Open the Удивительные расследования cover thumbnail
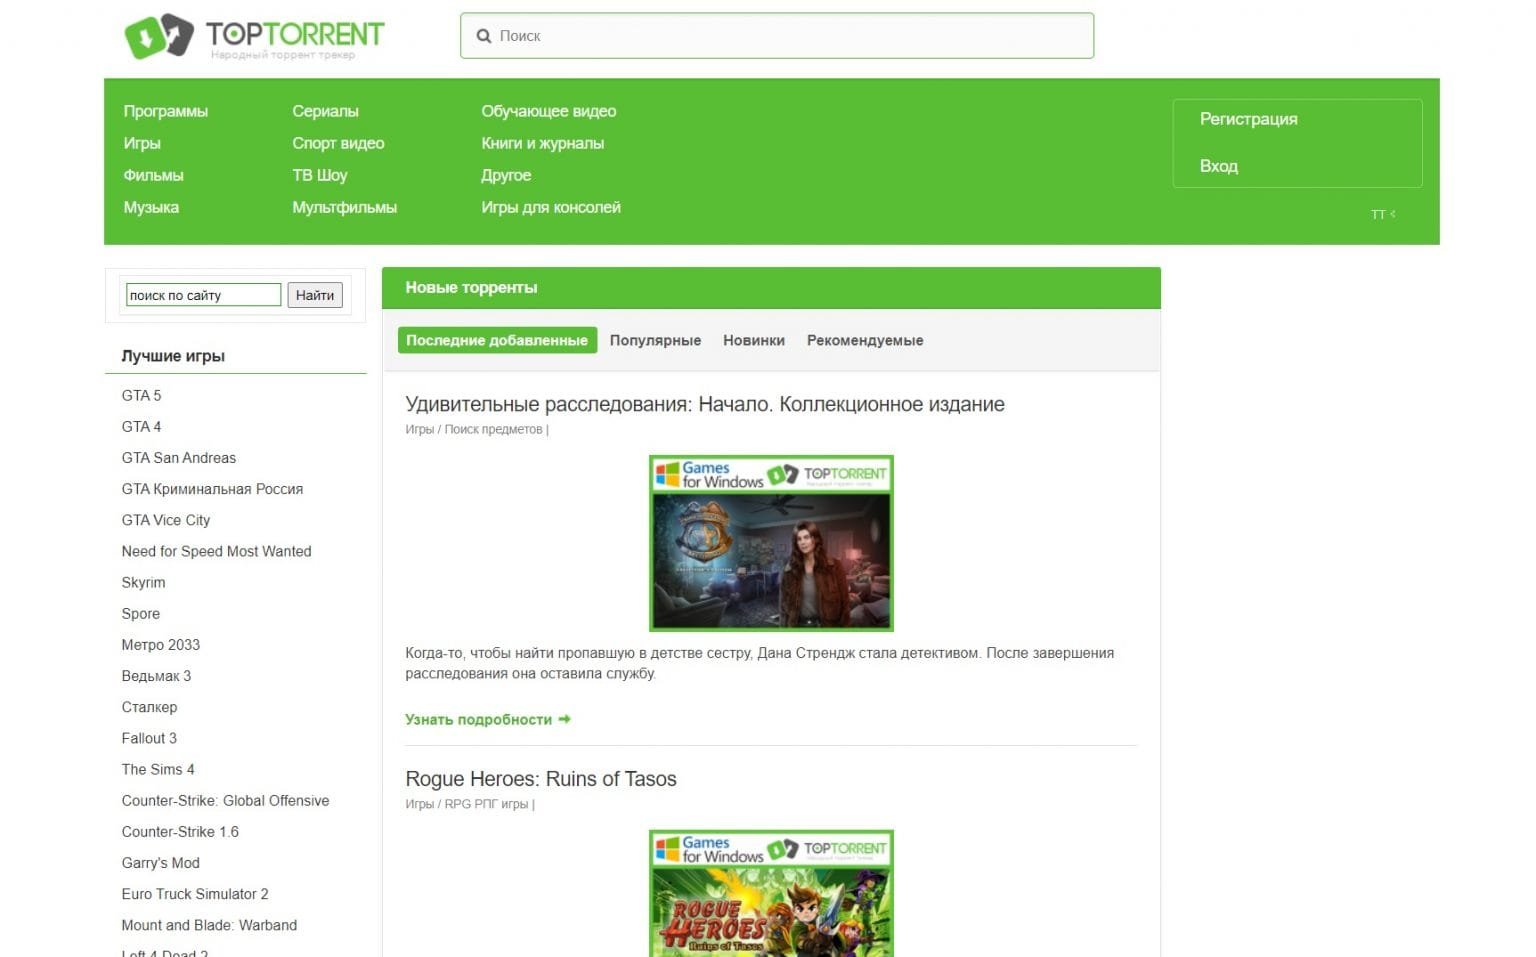The image size is (1536, 957). [771, 543]
